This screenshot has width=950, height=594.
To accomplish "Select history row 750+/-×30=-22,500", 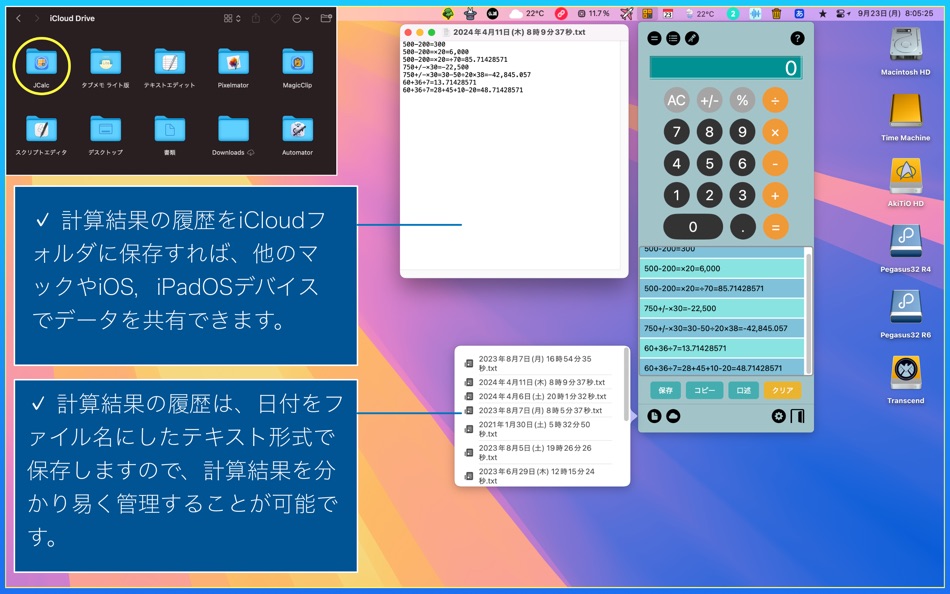I will click(722, 309).
